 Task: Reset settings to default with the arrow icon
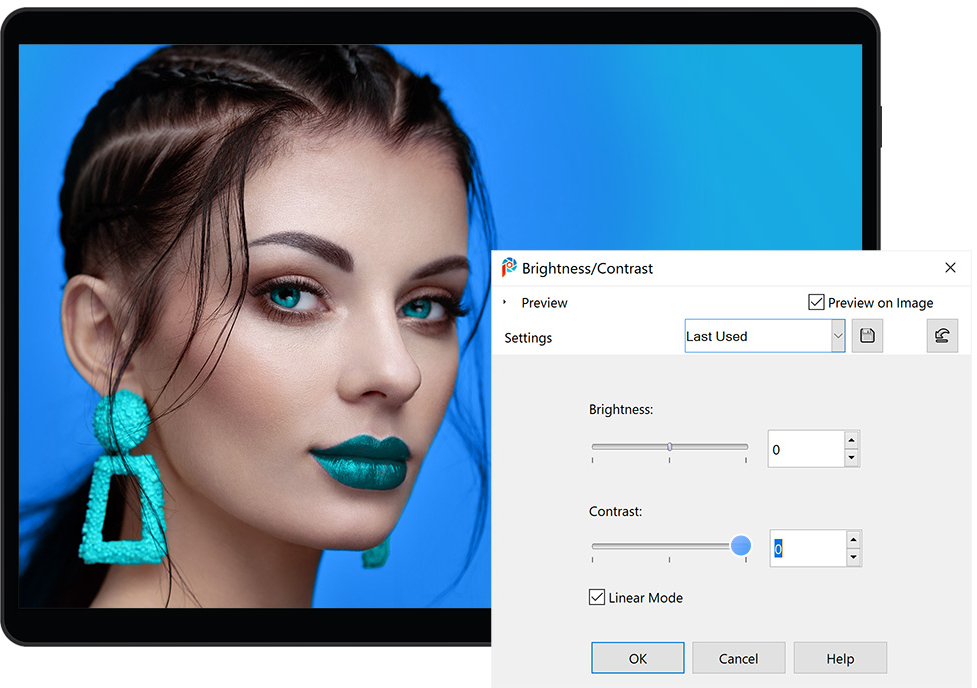pyautogui.click(x=942, y=336)
